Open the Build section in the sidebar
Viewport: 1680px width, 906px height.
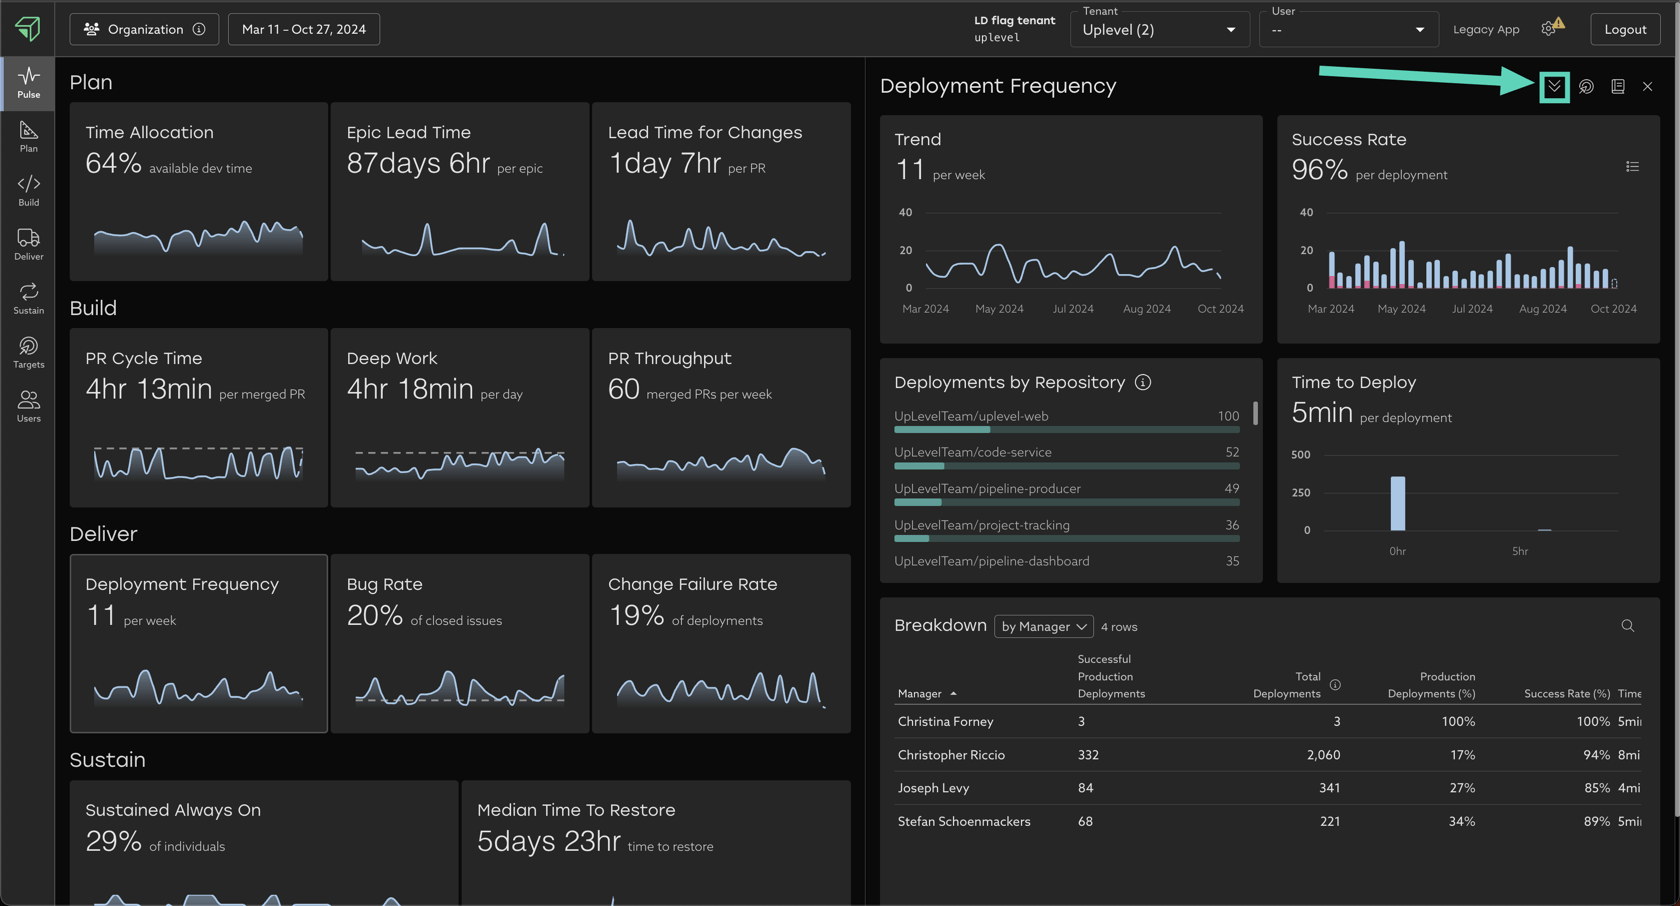[28, 190]
